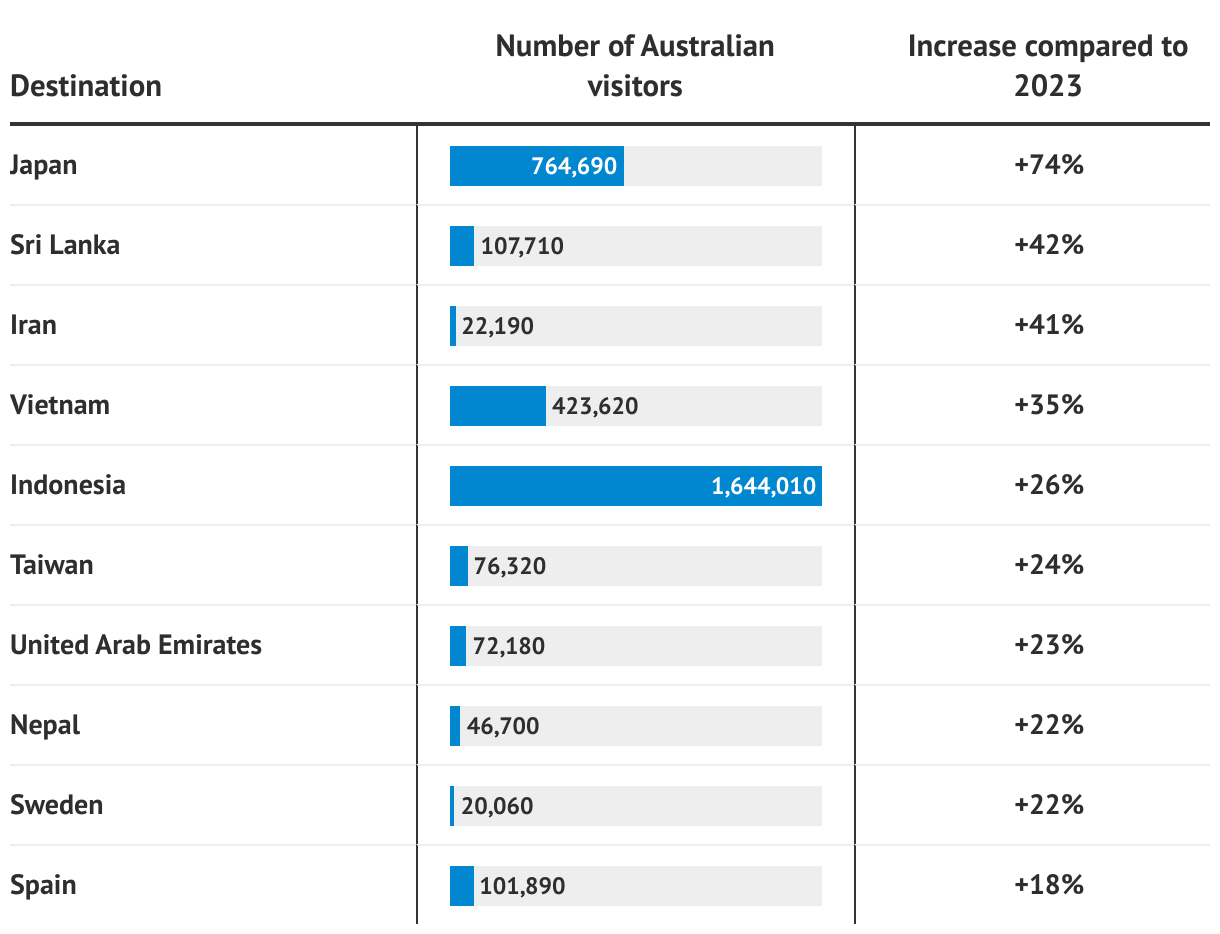Select the Spain row label
This screenshot has height=934, width=1220.
pyautogui.click(x=43, y=885)
